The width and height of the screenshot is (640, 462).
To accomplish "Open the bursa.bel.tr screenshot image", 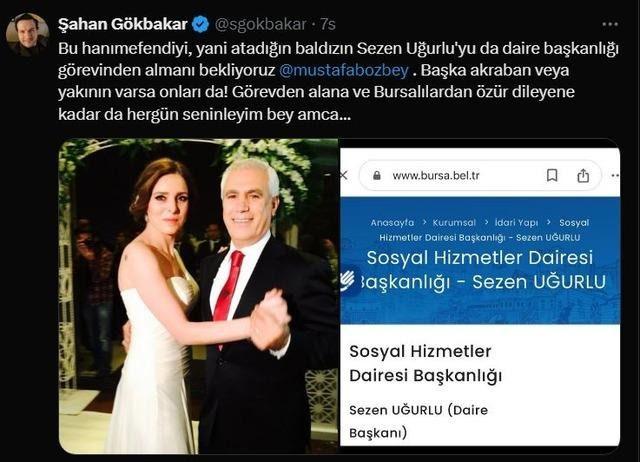I will [x=480, y=296].
